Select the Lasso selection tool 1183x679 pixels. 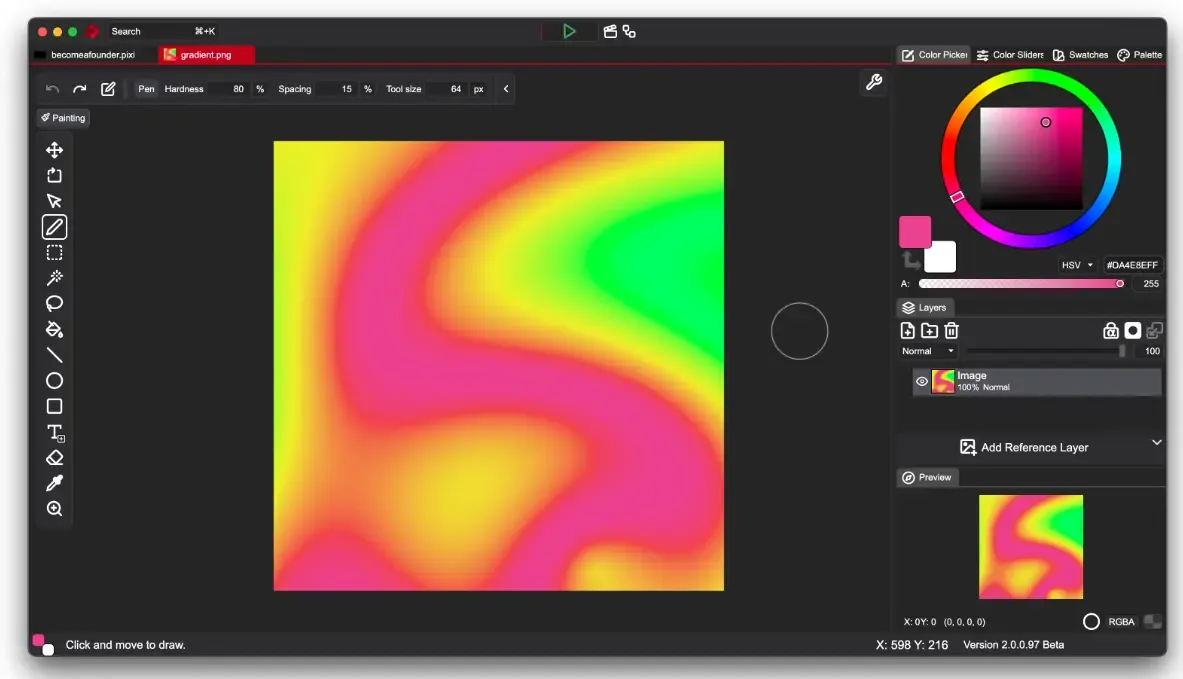coord(54,303)
